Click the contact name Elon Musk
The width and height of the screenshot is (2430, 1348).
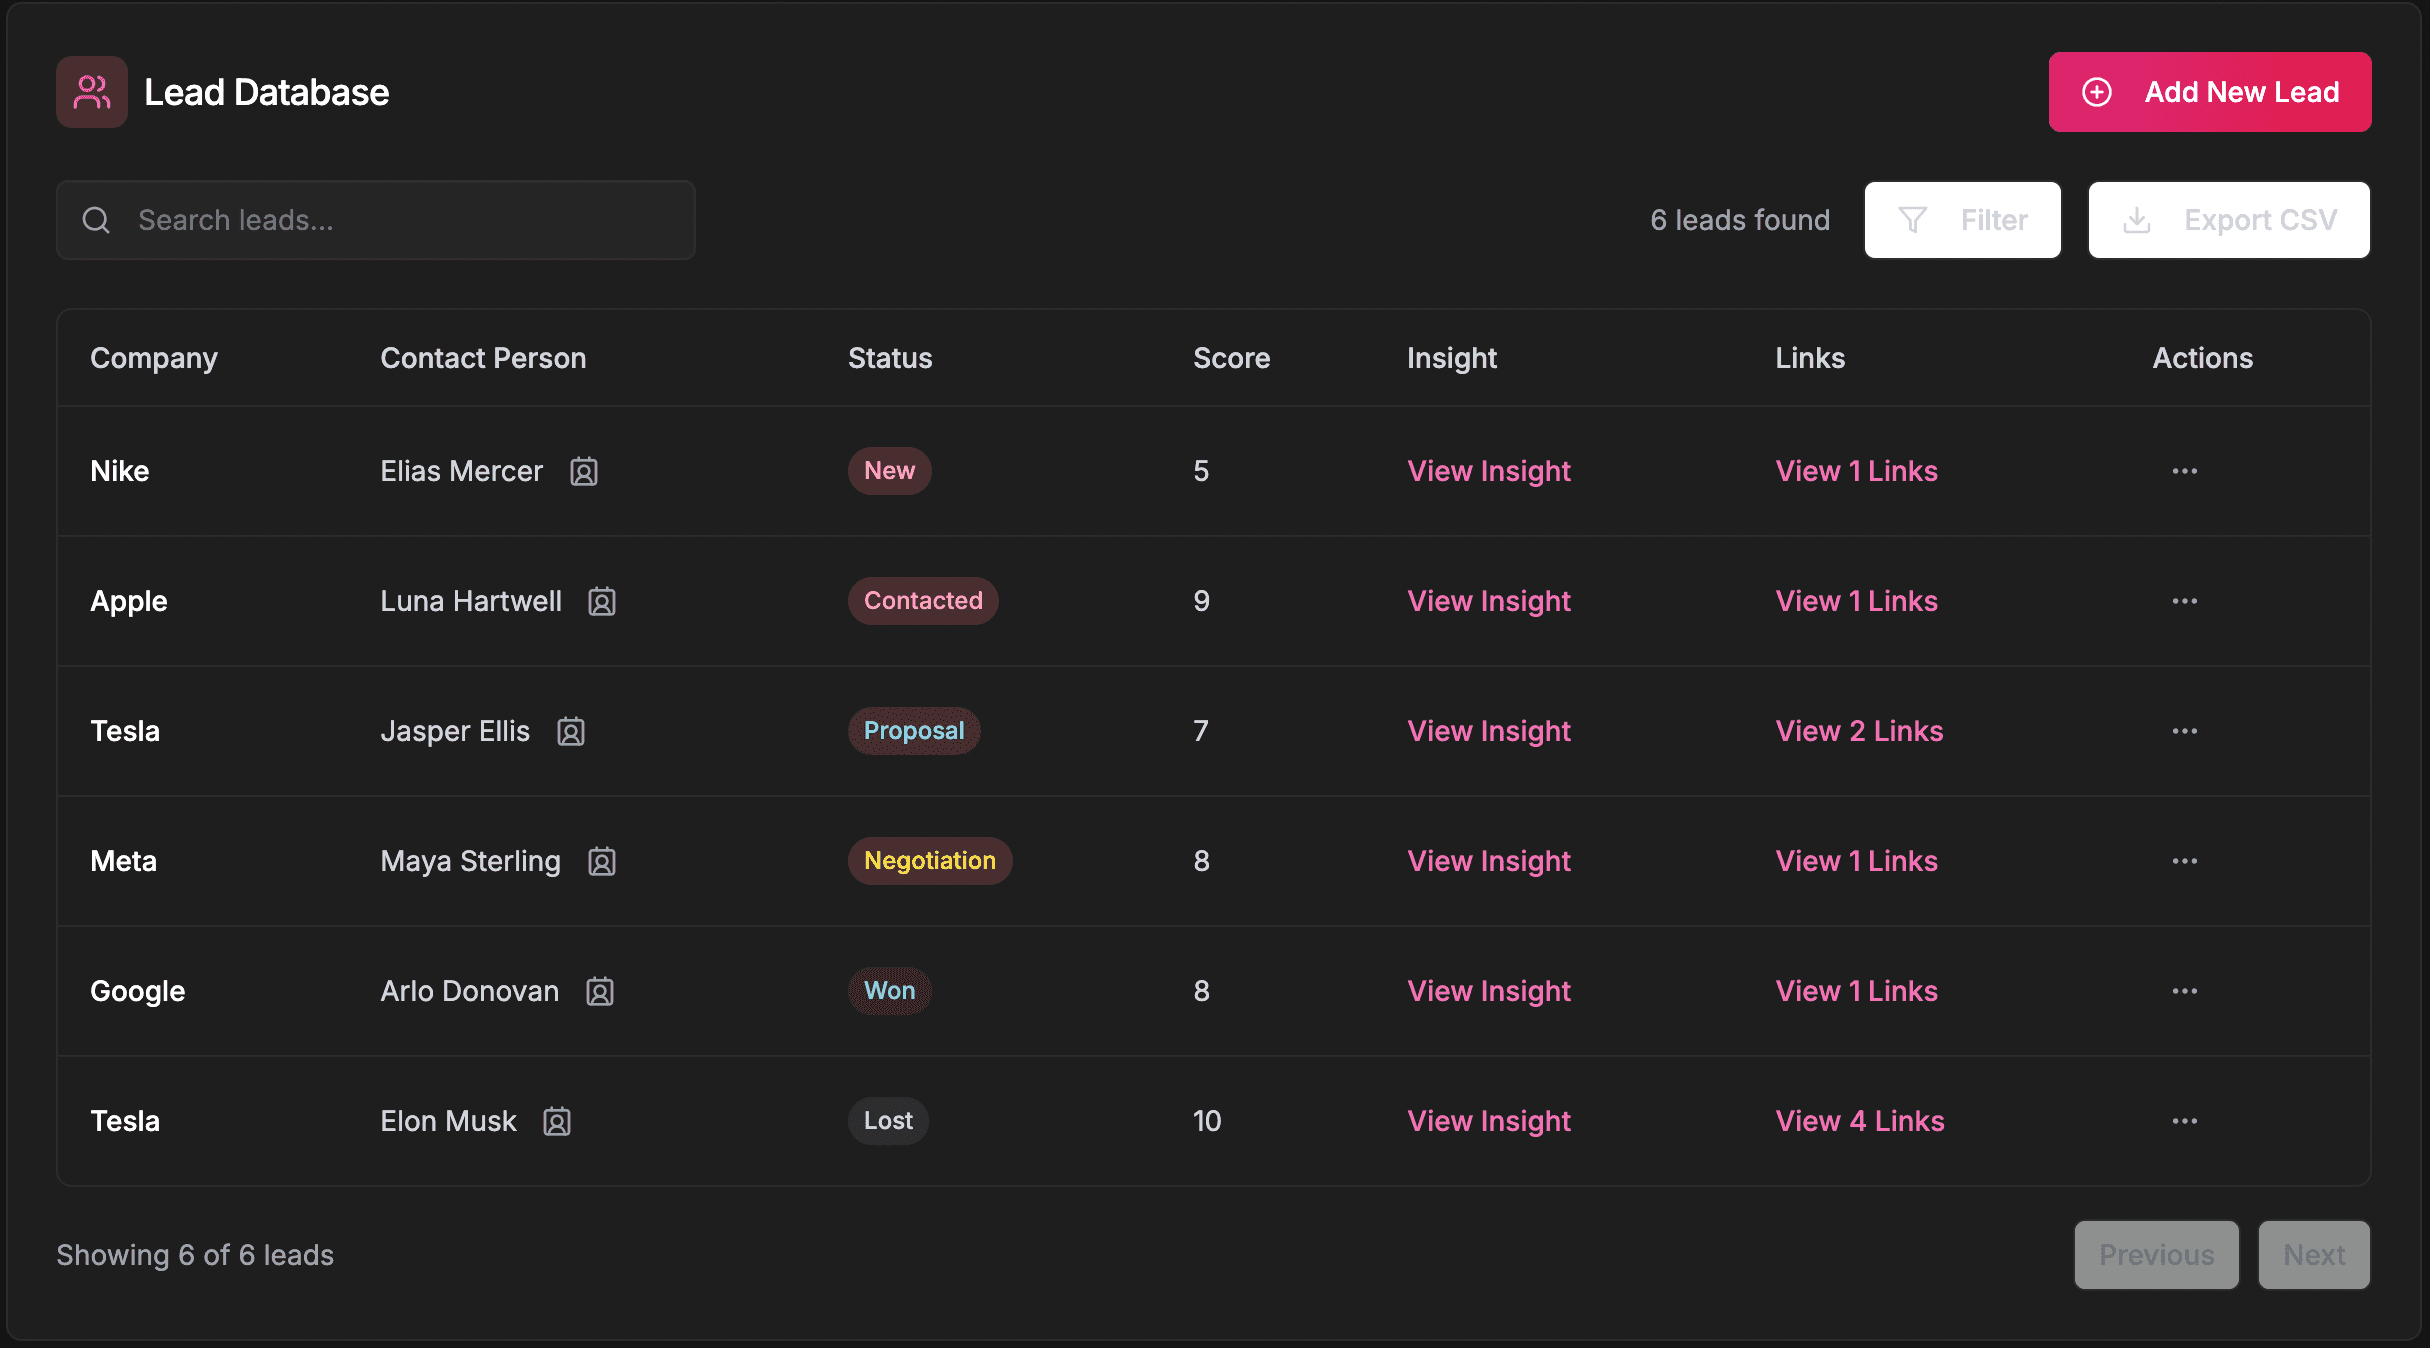[x=449, y=1121]
